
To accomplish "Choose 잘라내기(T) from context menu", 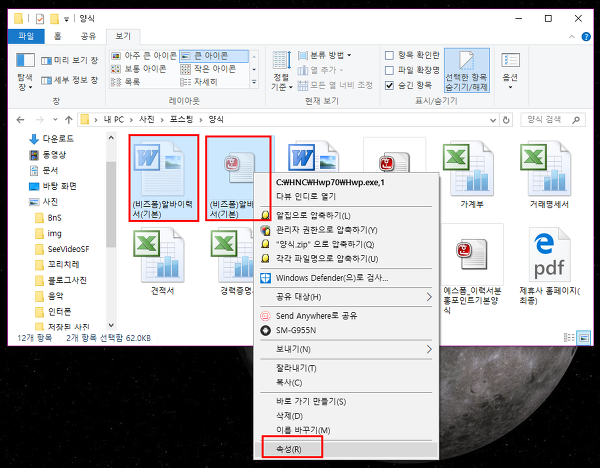I will 346,368.
